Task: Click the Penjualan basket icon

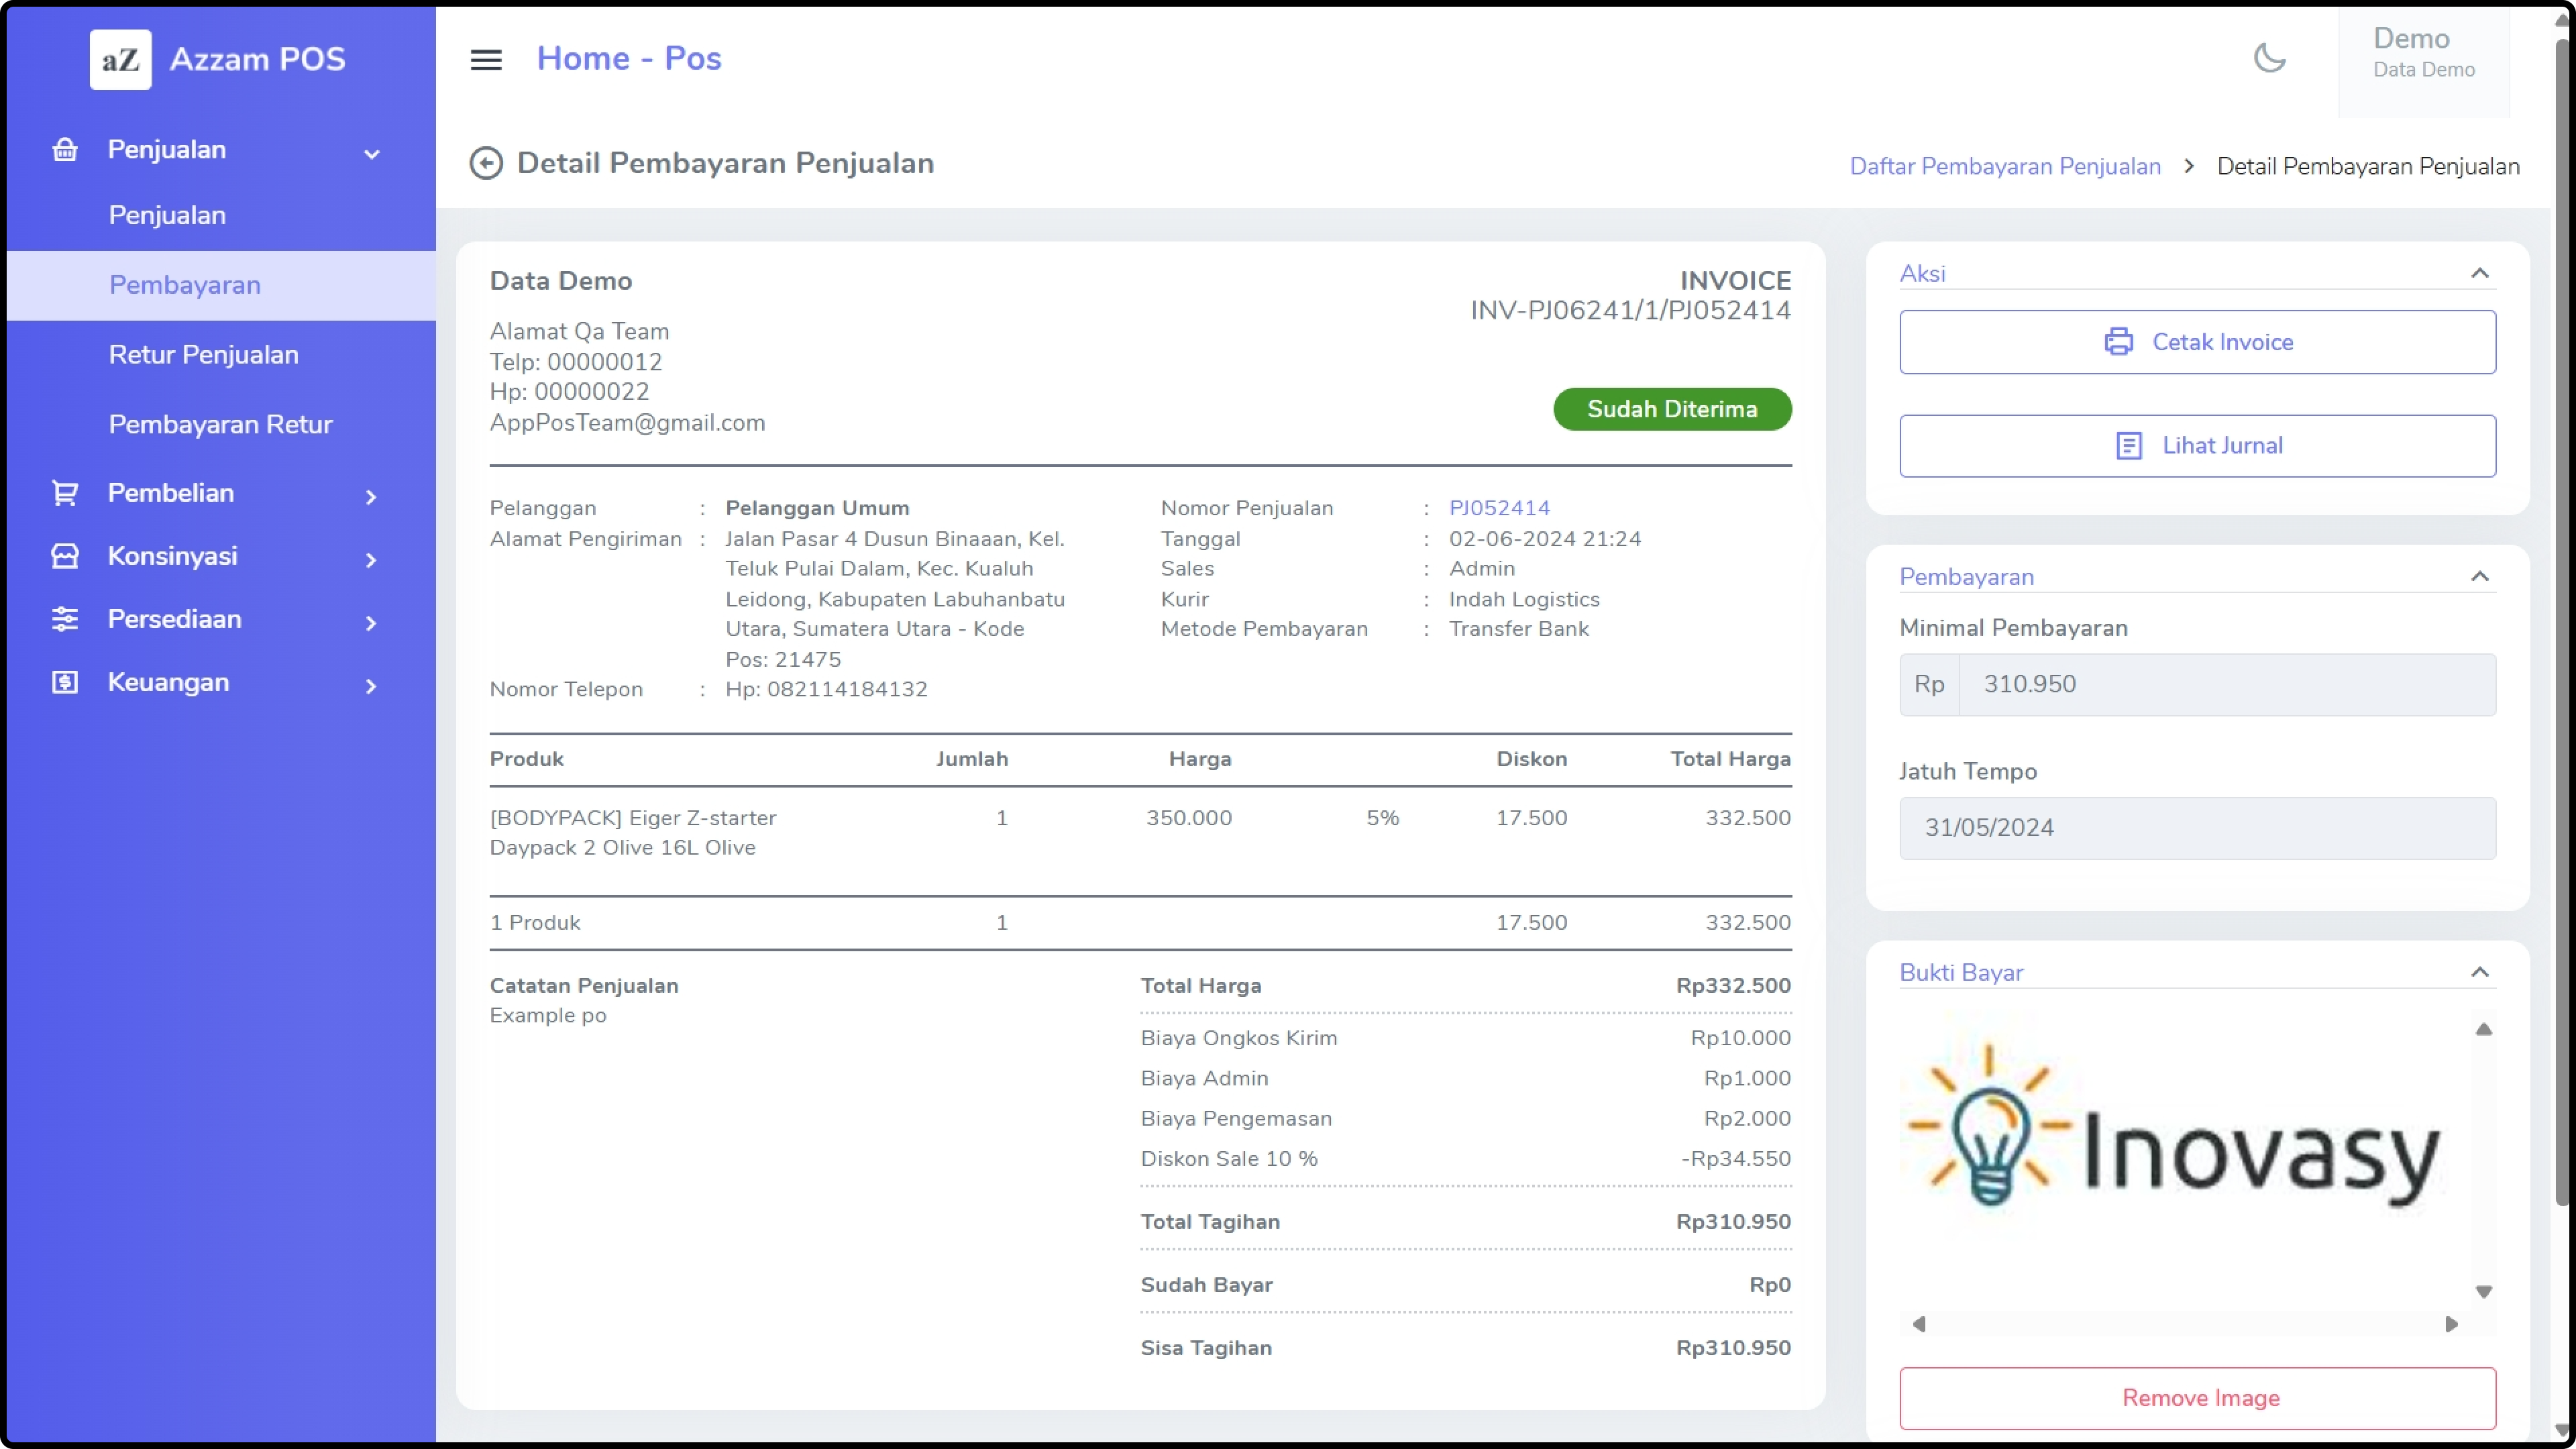Action: 65,150
